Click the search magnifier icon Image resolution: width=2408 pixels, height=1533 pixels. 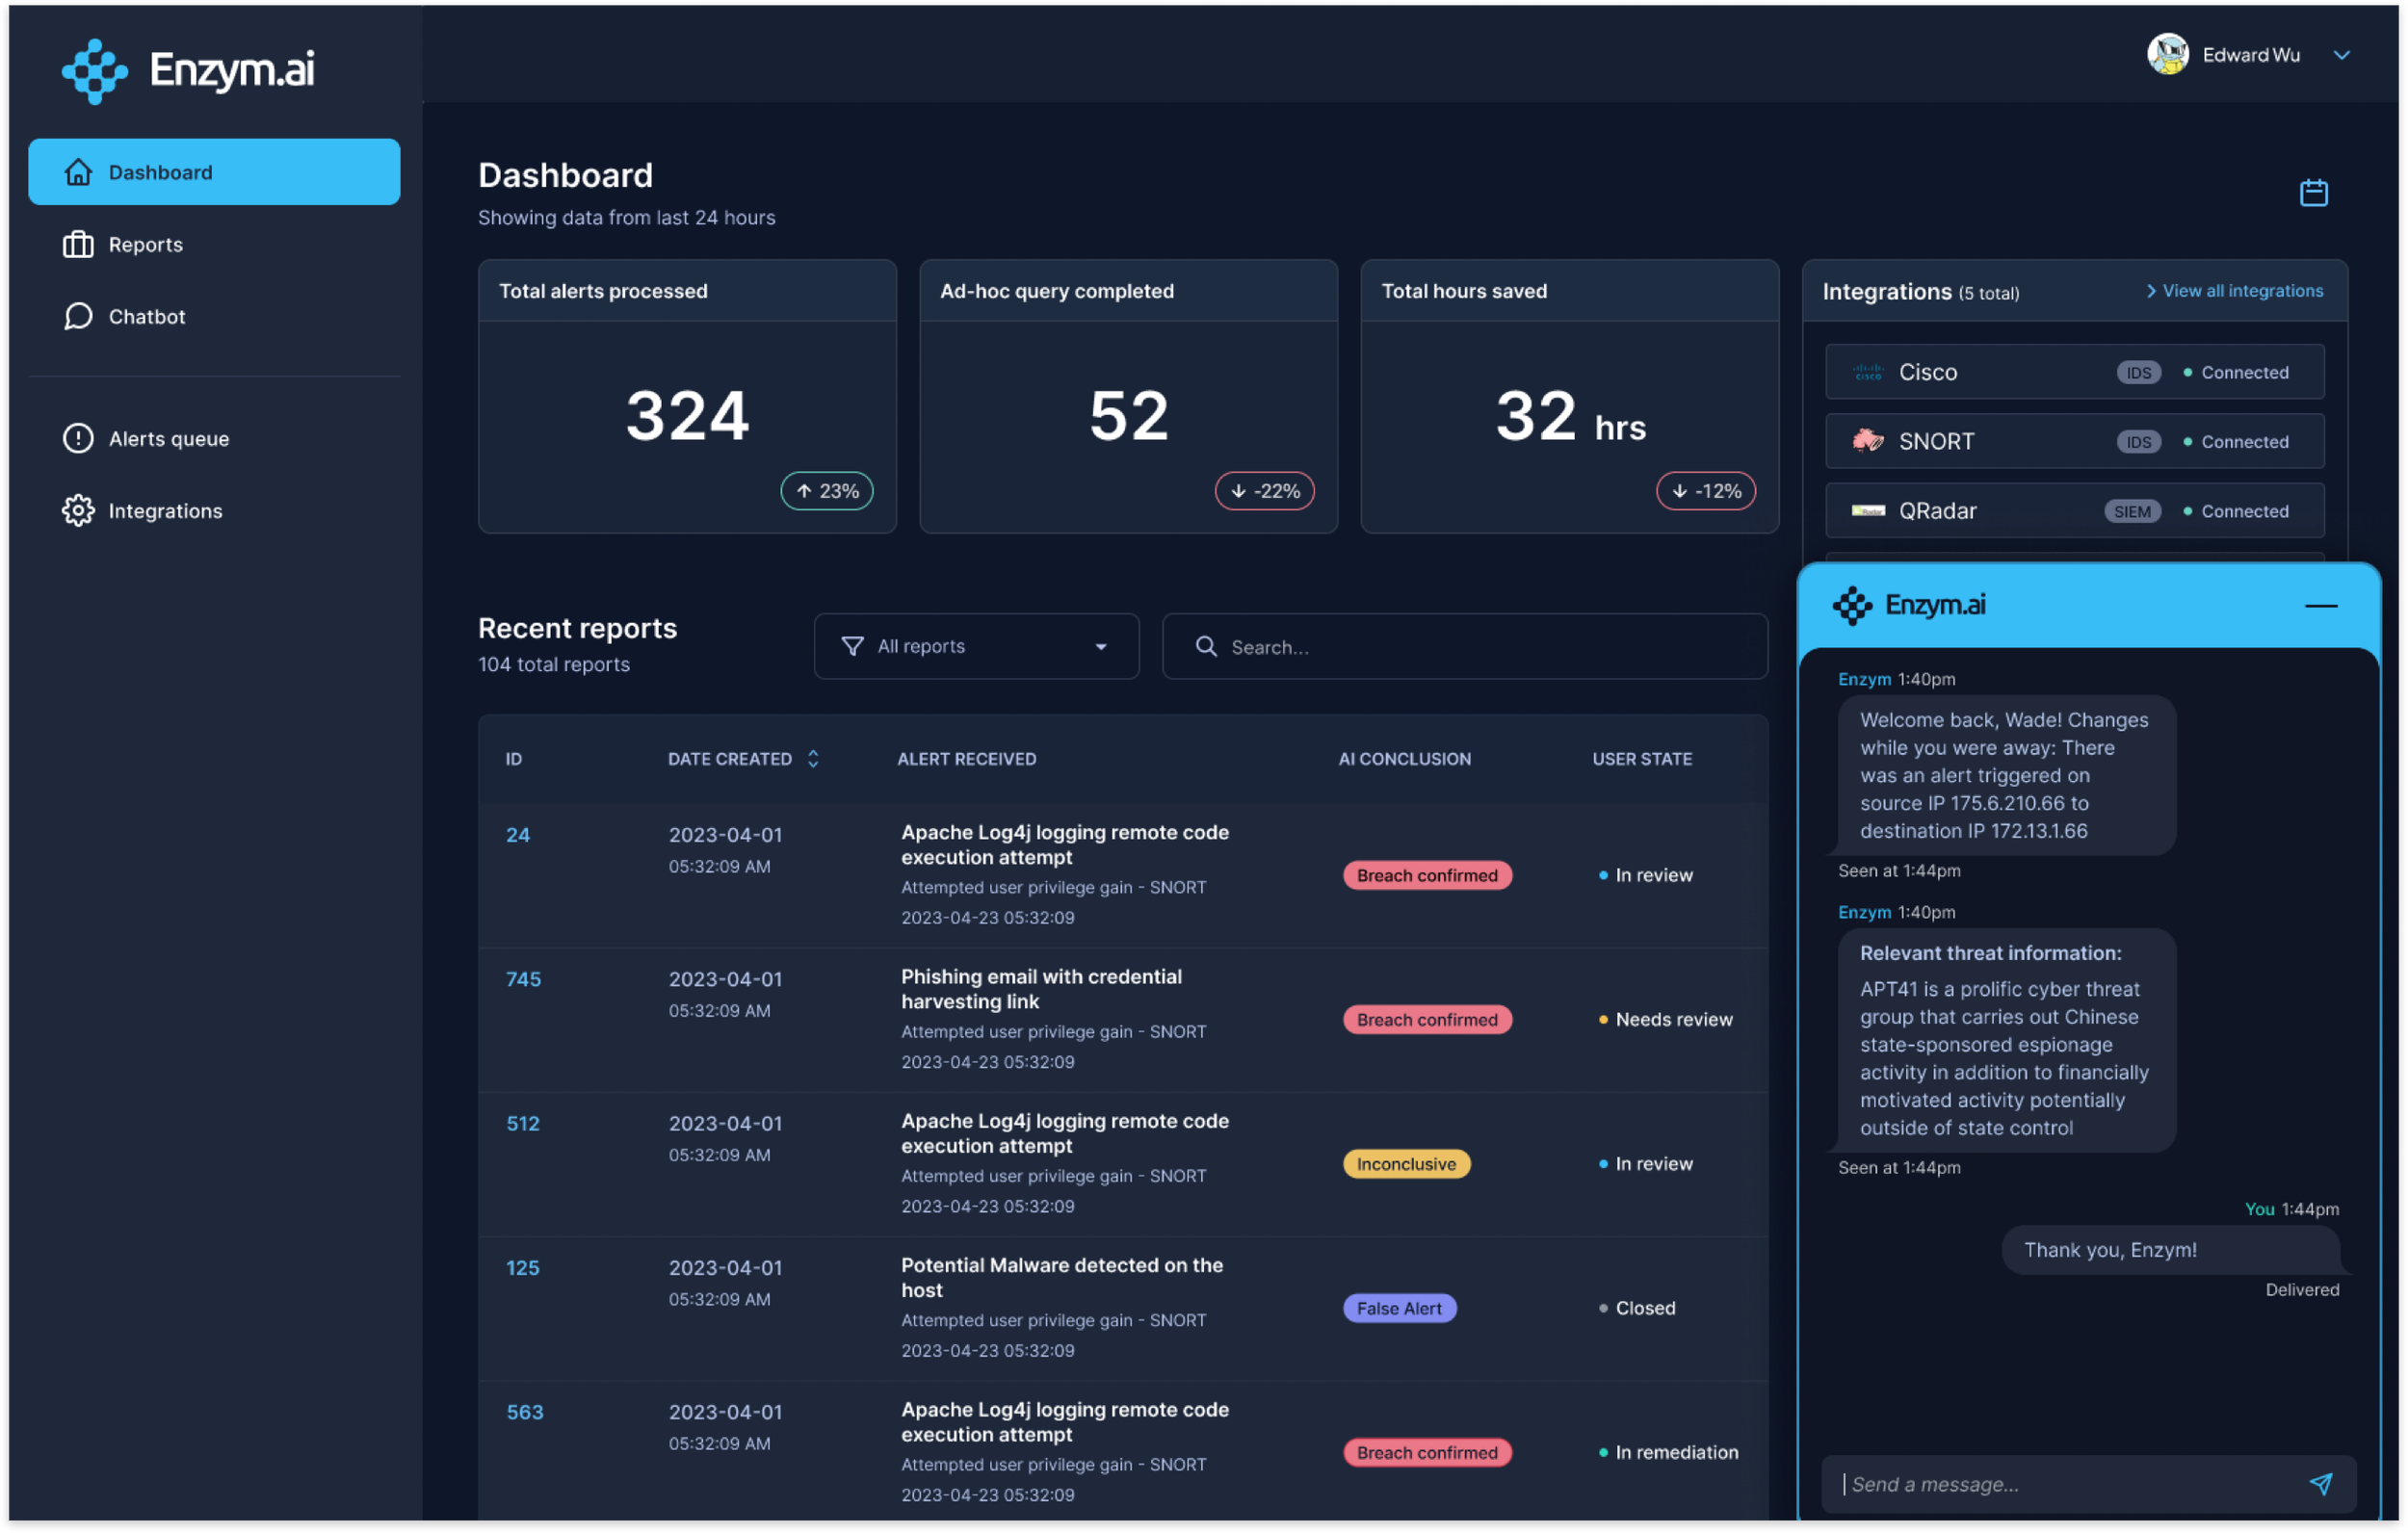click(x=1206, y=647)
